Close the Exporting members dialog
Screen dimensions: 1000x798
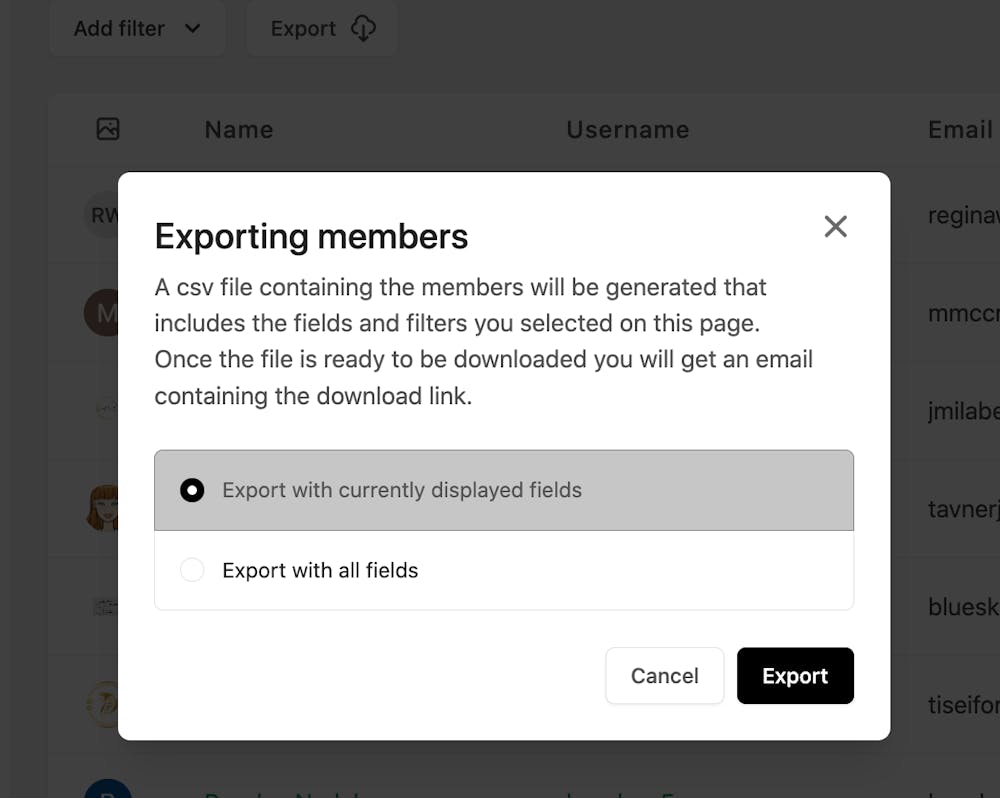pyautogui.click(x=835, y=227)
